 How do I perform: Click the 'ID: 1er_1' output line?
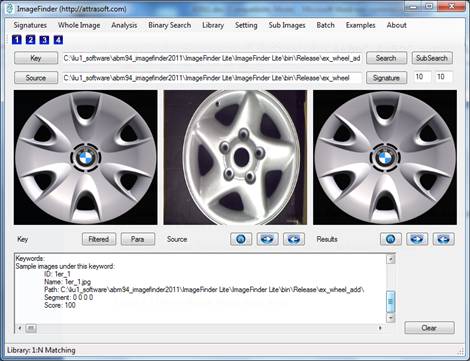coord(57,274)
